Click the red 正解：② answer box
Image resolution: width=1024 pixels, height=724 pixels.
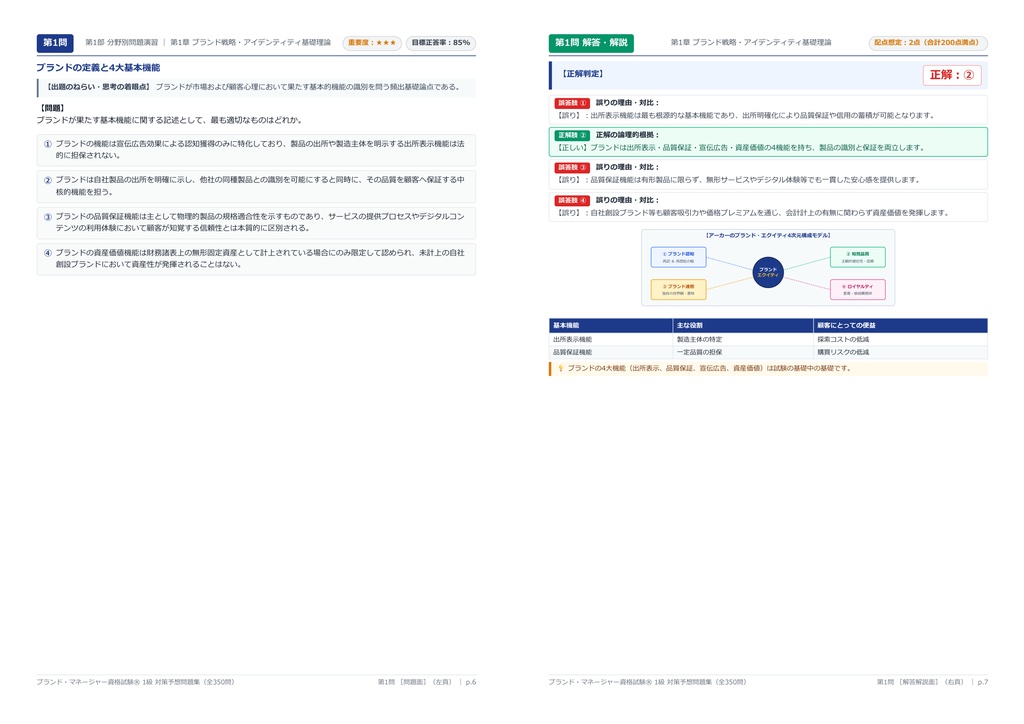click(952, 75)
